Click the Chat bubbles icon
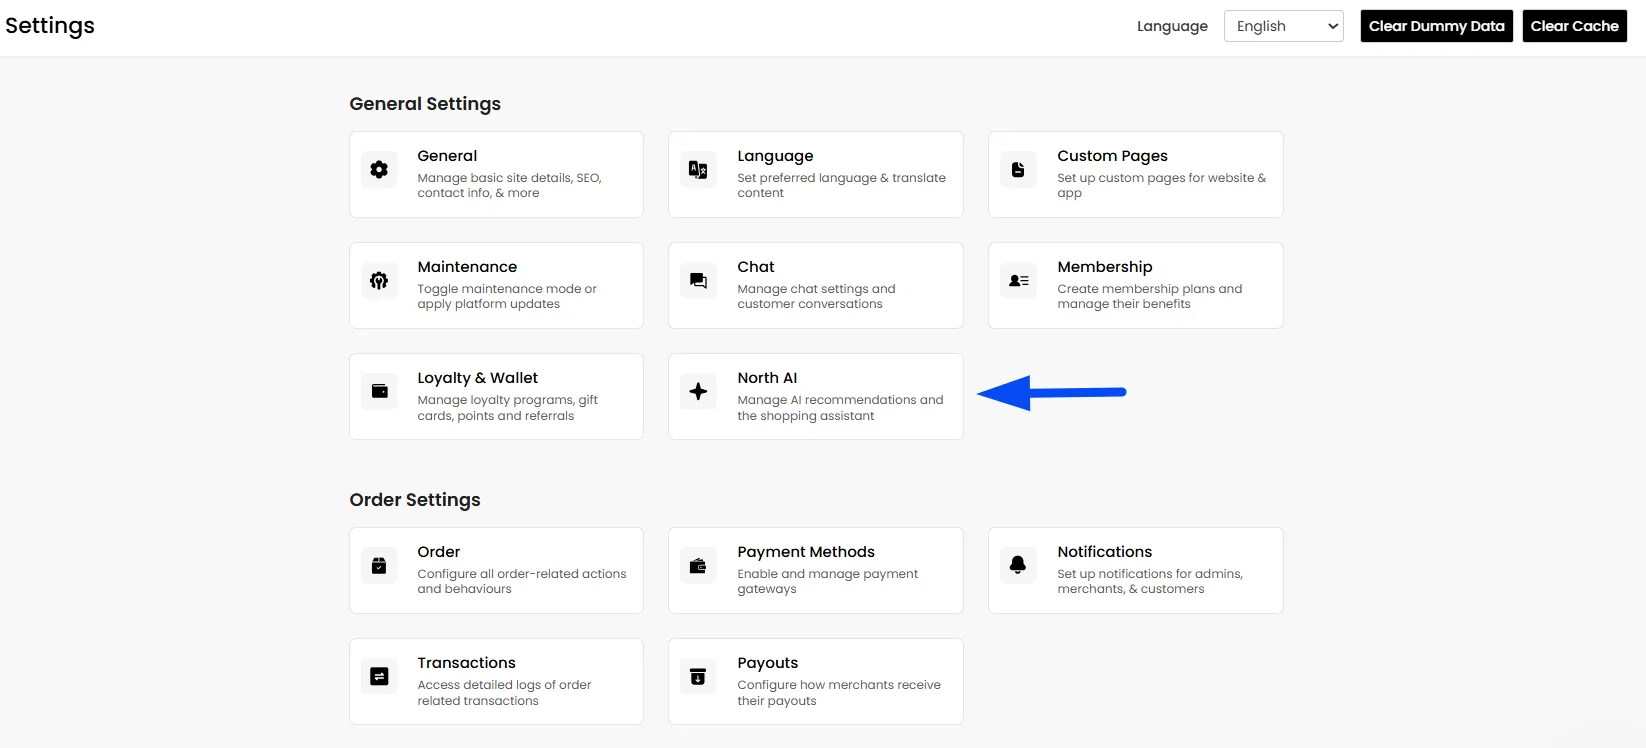 [x=698, y=281]
